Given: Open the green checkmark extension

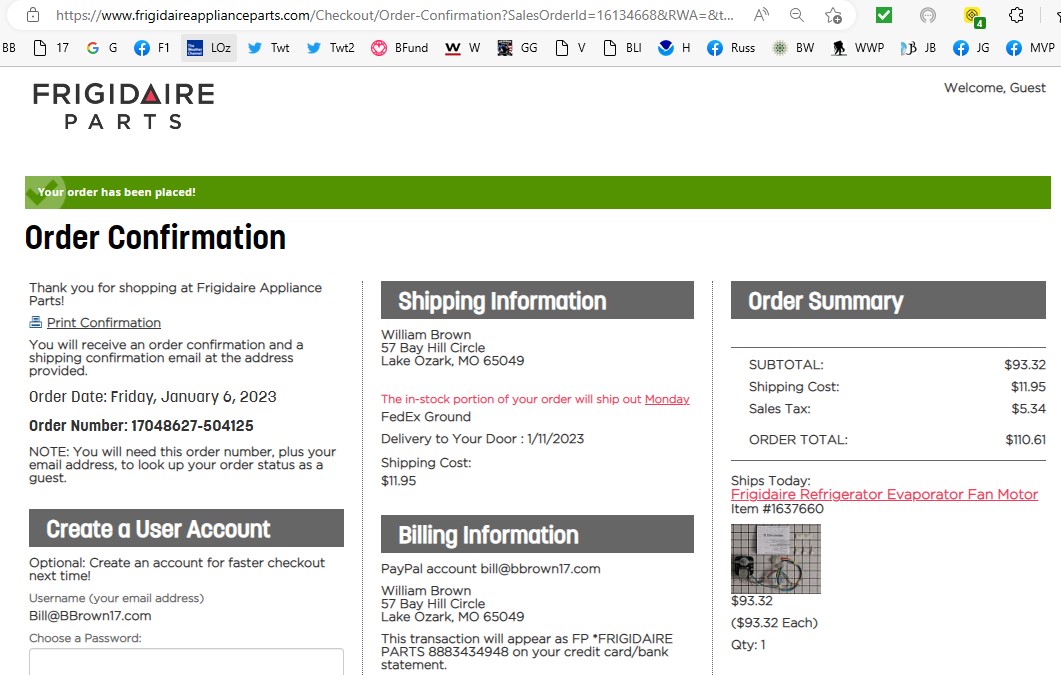Looking at the screenshot, I should point(884,15).
